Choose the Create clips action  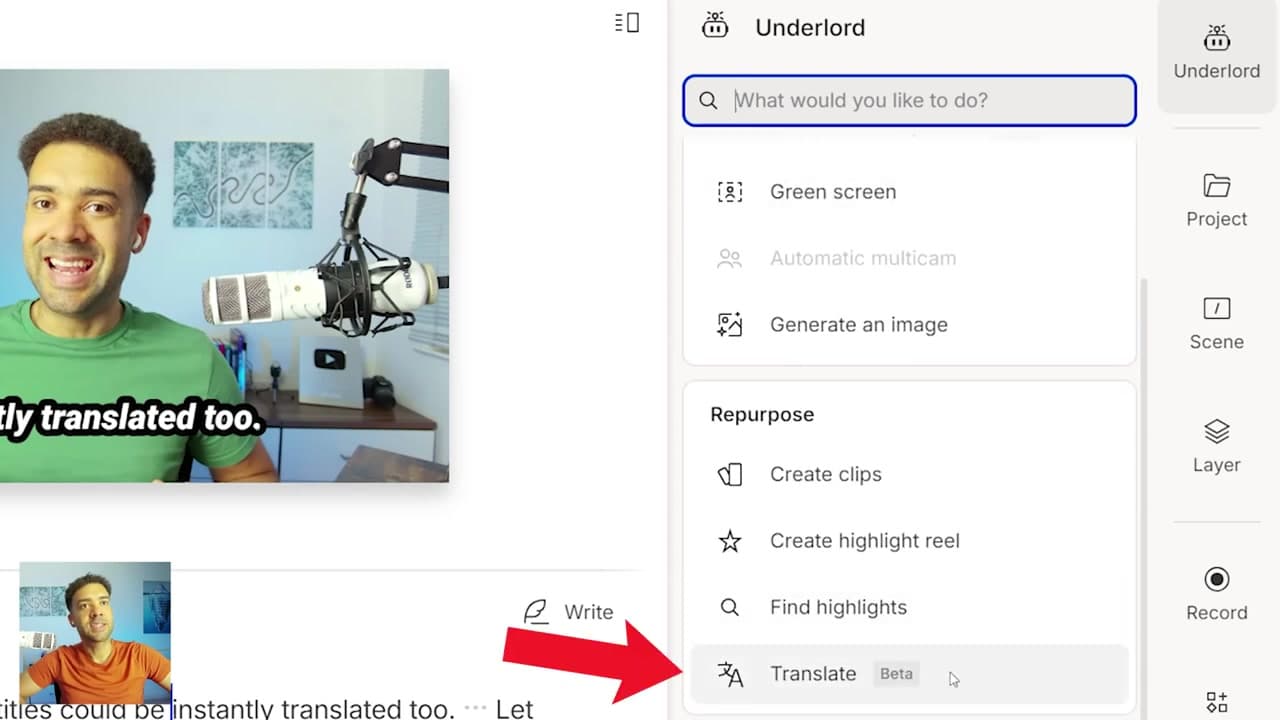(909, 475)
